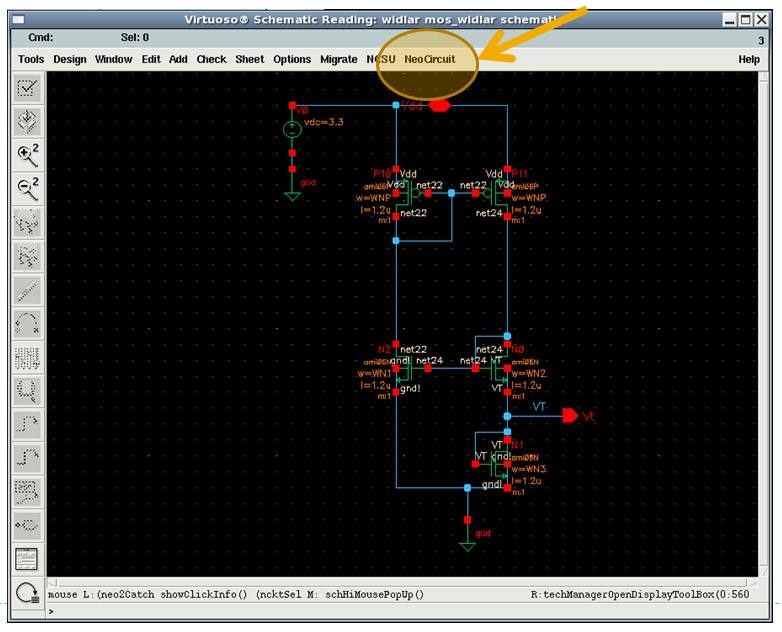Viewport: 782px width, 632px height.
Task: Expand the Options menu
Action: [x=292, y=59]
